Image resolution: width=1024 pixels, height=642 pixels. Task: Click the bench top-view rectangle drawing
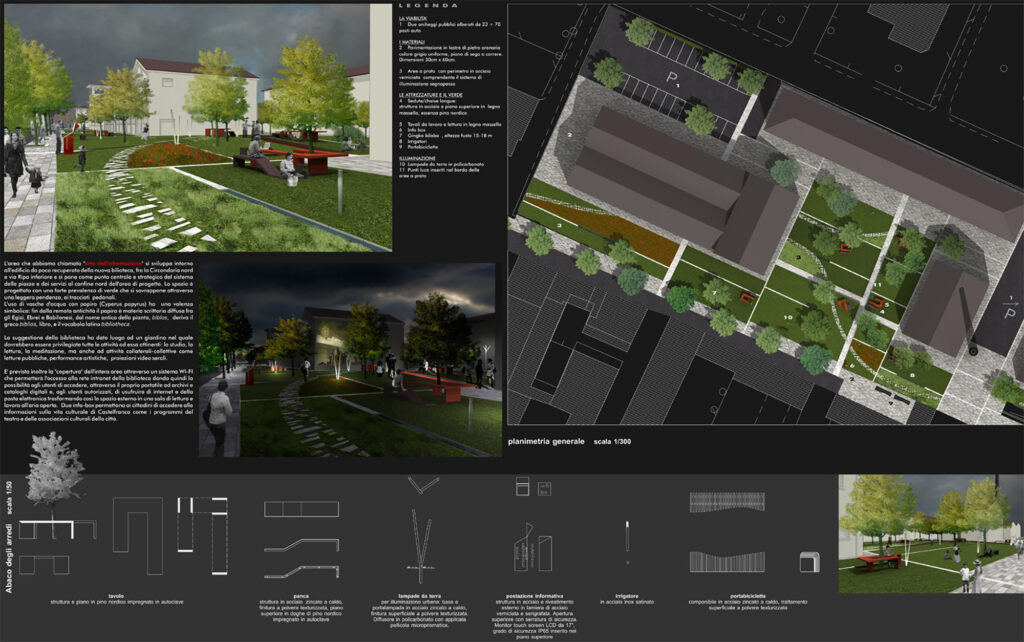click(301, 509)
